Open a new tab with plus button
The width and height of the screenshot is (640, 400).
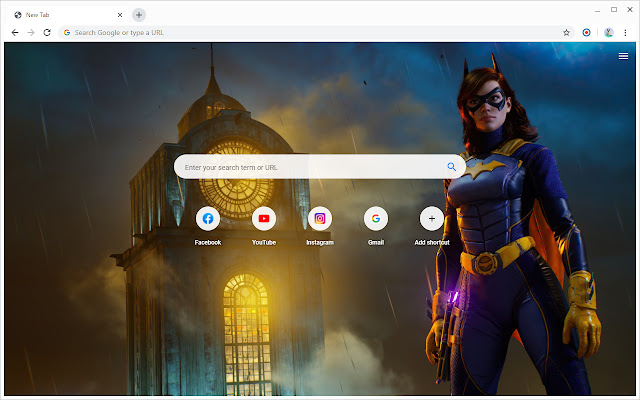point(139,15)
